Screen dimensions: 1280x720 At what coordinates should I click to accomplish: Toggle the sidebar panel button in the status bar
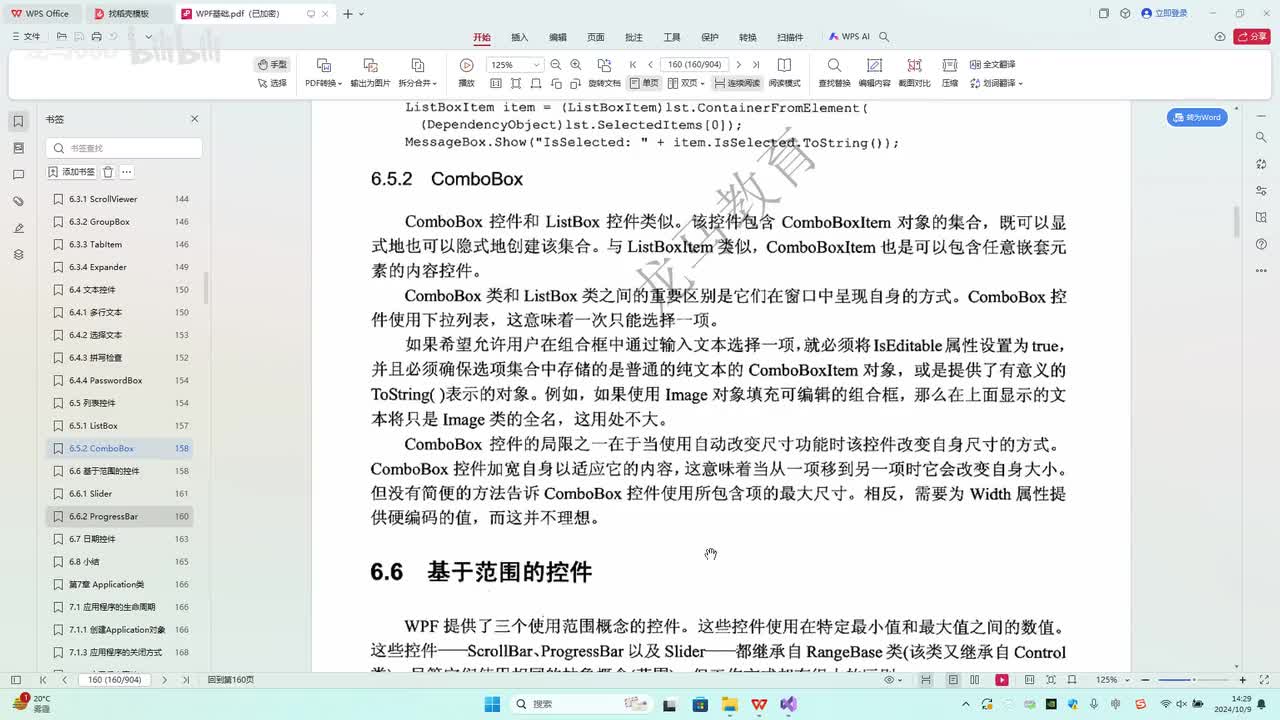pyautogui.click(x=16, y=680)
